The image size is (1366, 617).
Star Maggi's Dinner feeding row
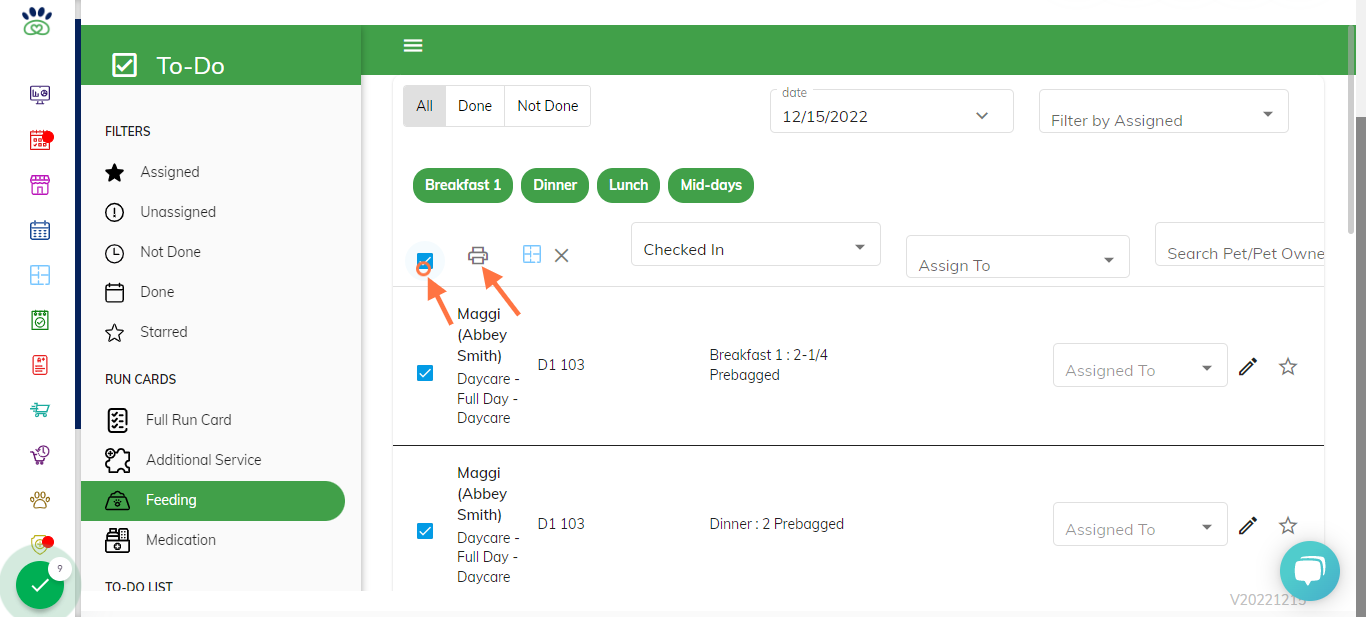[x=1288, y=526]
